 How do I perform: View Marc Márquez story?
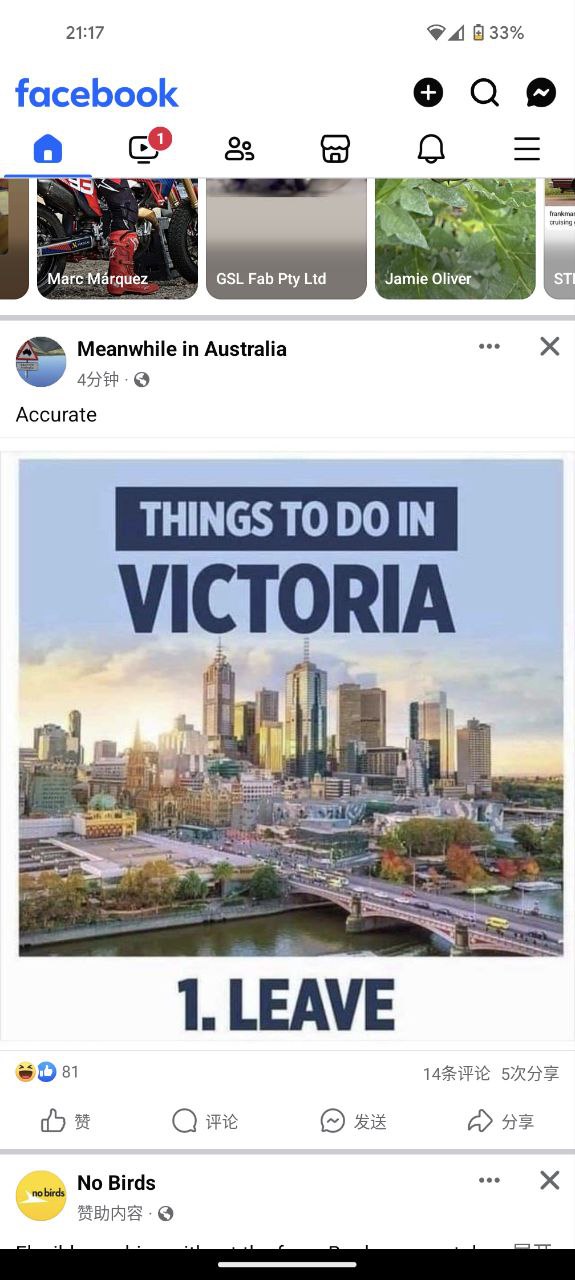(117, 239)
